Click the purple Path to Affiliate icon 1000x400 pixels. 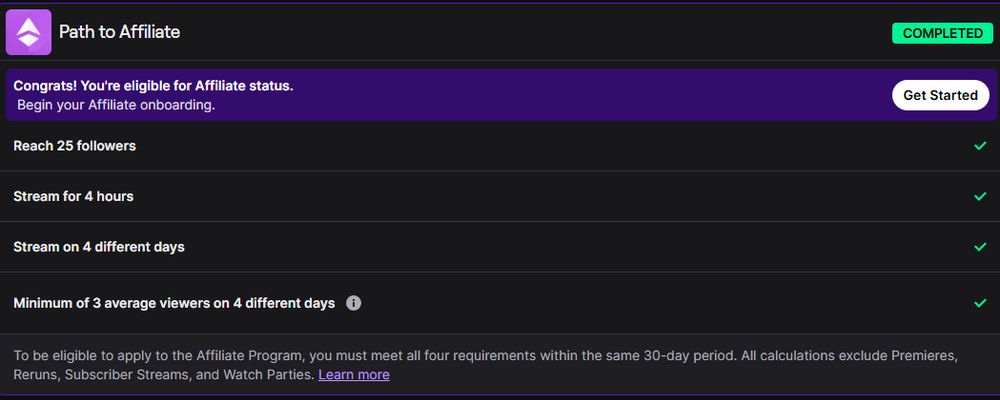(x=29, y=32)
